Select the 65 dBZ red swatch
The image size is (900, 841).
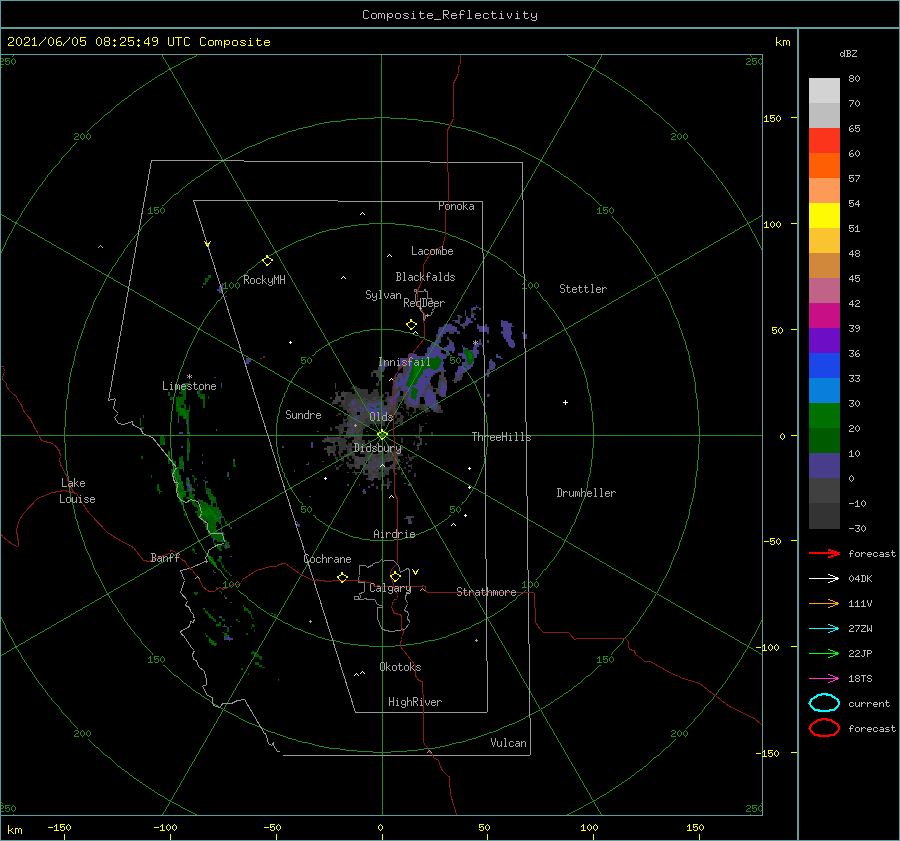824,140
